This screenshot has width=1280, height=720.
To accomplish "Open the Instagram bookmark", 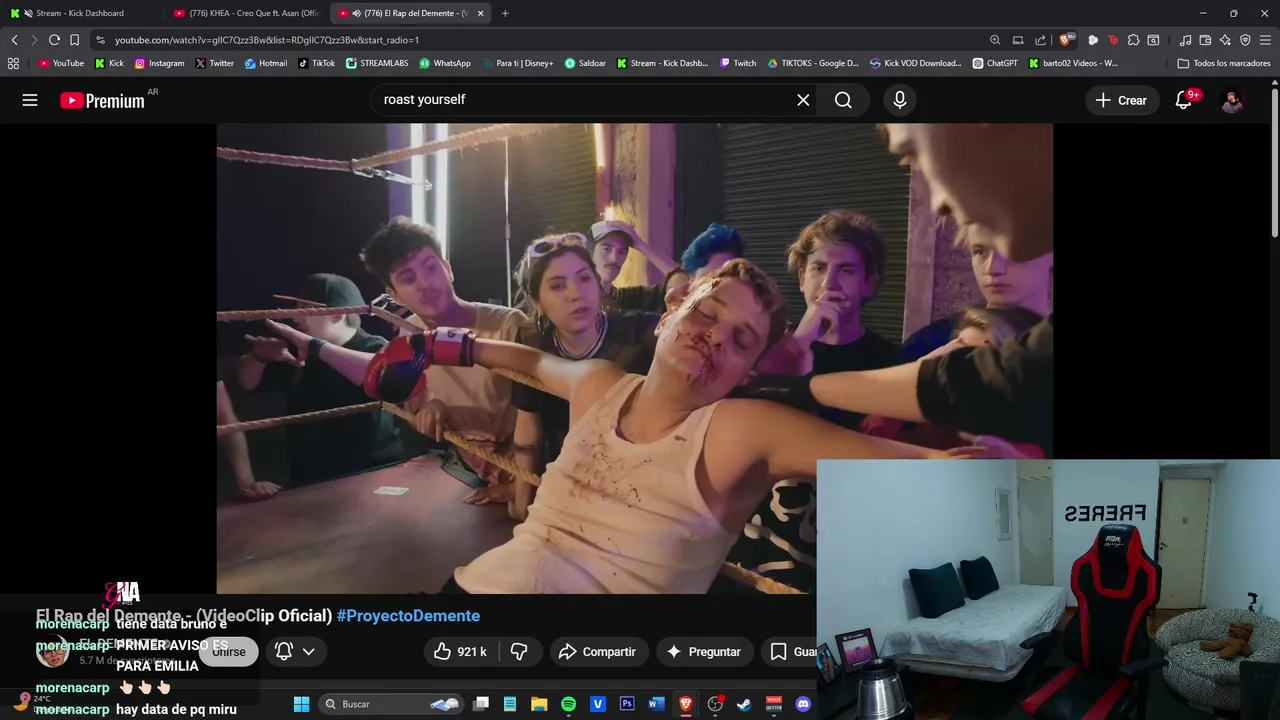I will coord(160,63).
